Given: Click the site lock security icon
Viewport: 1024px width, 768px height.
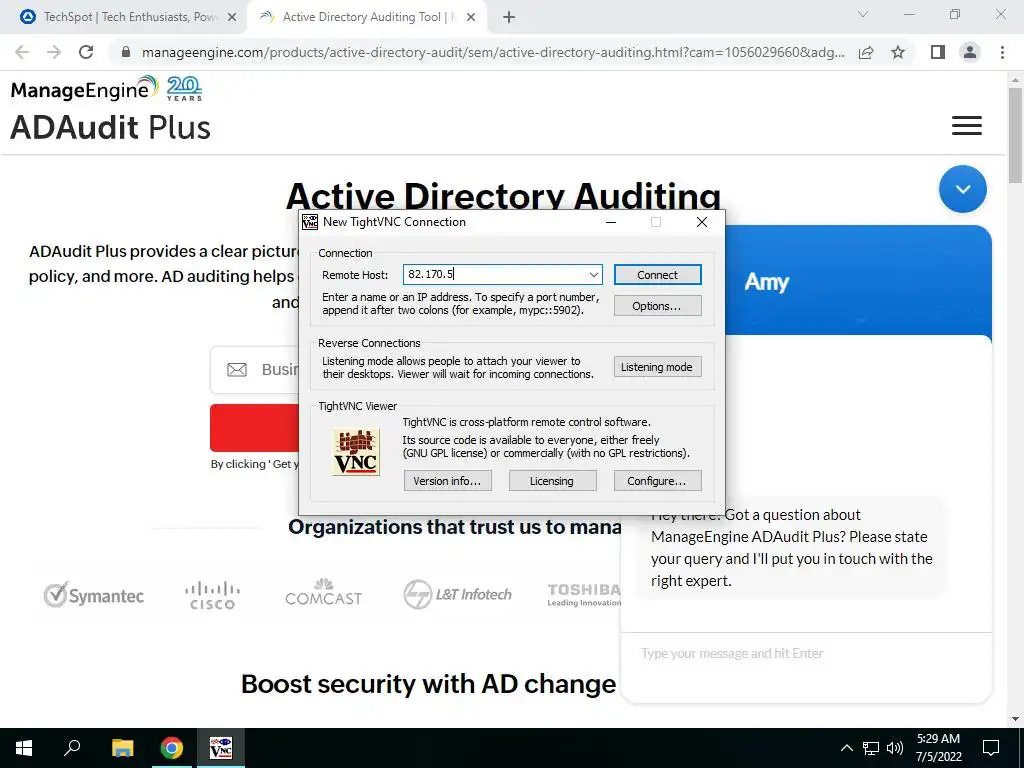Looking at the screenshot, I should [126, 52].
